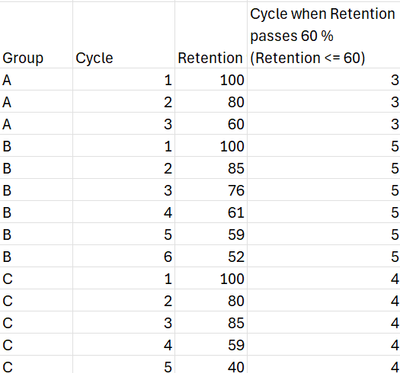This screenshot has height=373, width=400.
Task: Select the Cycle header cell
Action: point(124,35)
